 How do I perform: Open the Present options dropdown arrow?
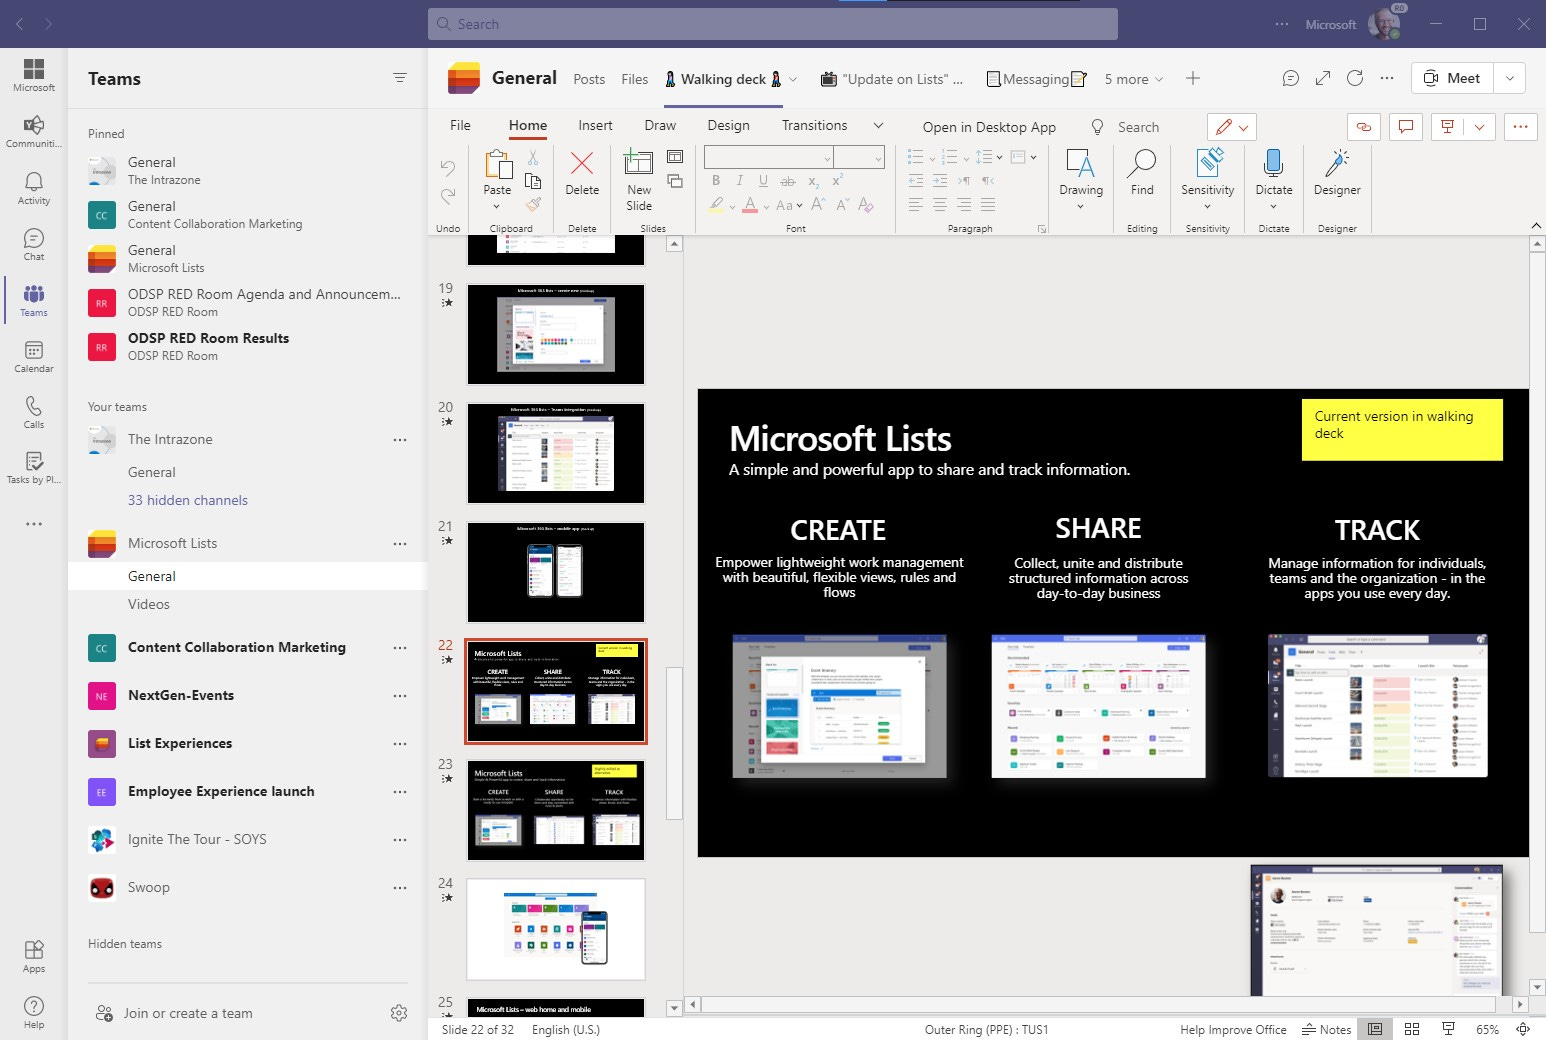pos(1479,127)
